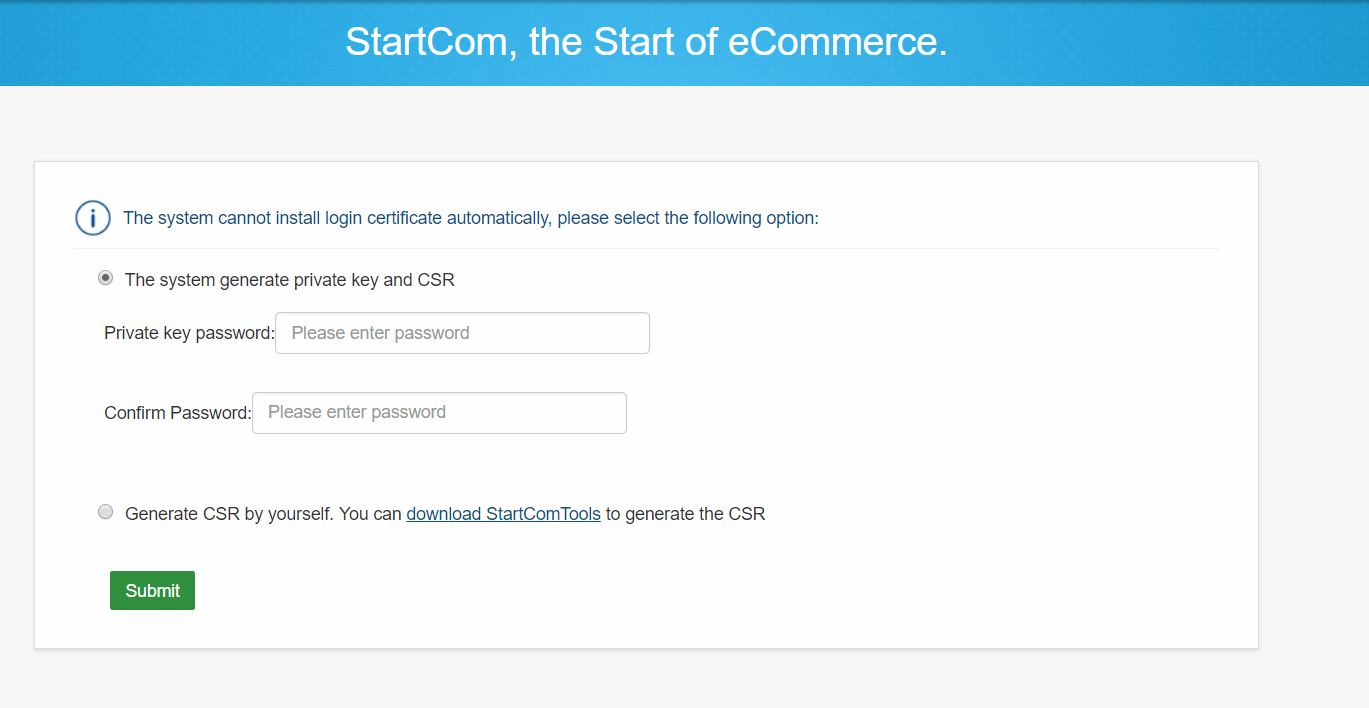Focus the Private key password field
Image resolution: width=1369 pixels, height=708 pixels.
pos(462,333)
